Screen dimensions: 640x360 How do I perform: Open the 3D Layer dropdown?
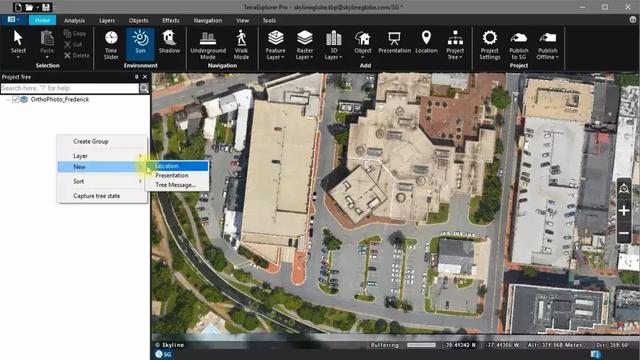pyautogui.click(x=333, y=45)
